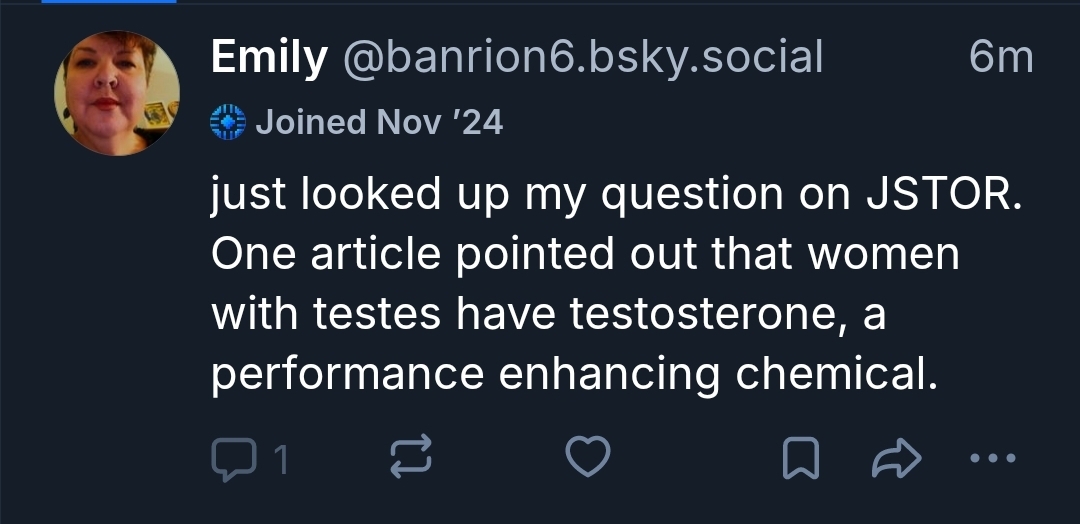Click the post's first line of text
The width and height of the screenshot is (1080, 524).
tap(616, 194)
